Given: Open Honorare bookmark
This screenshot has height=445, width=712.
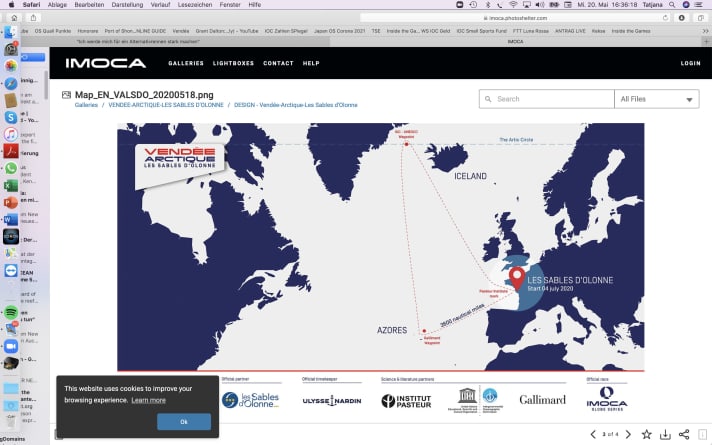Looking at the screenshot, I should [x=88, y=31].
